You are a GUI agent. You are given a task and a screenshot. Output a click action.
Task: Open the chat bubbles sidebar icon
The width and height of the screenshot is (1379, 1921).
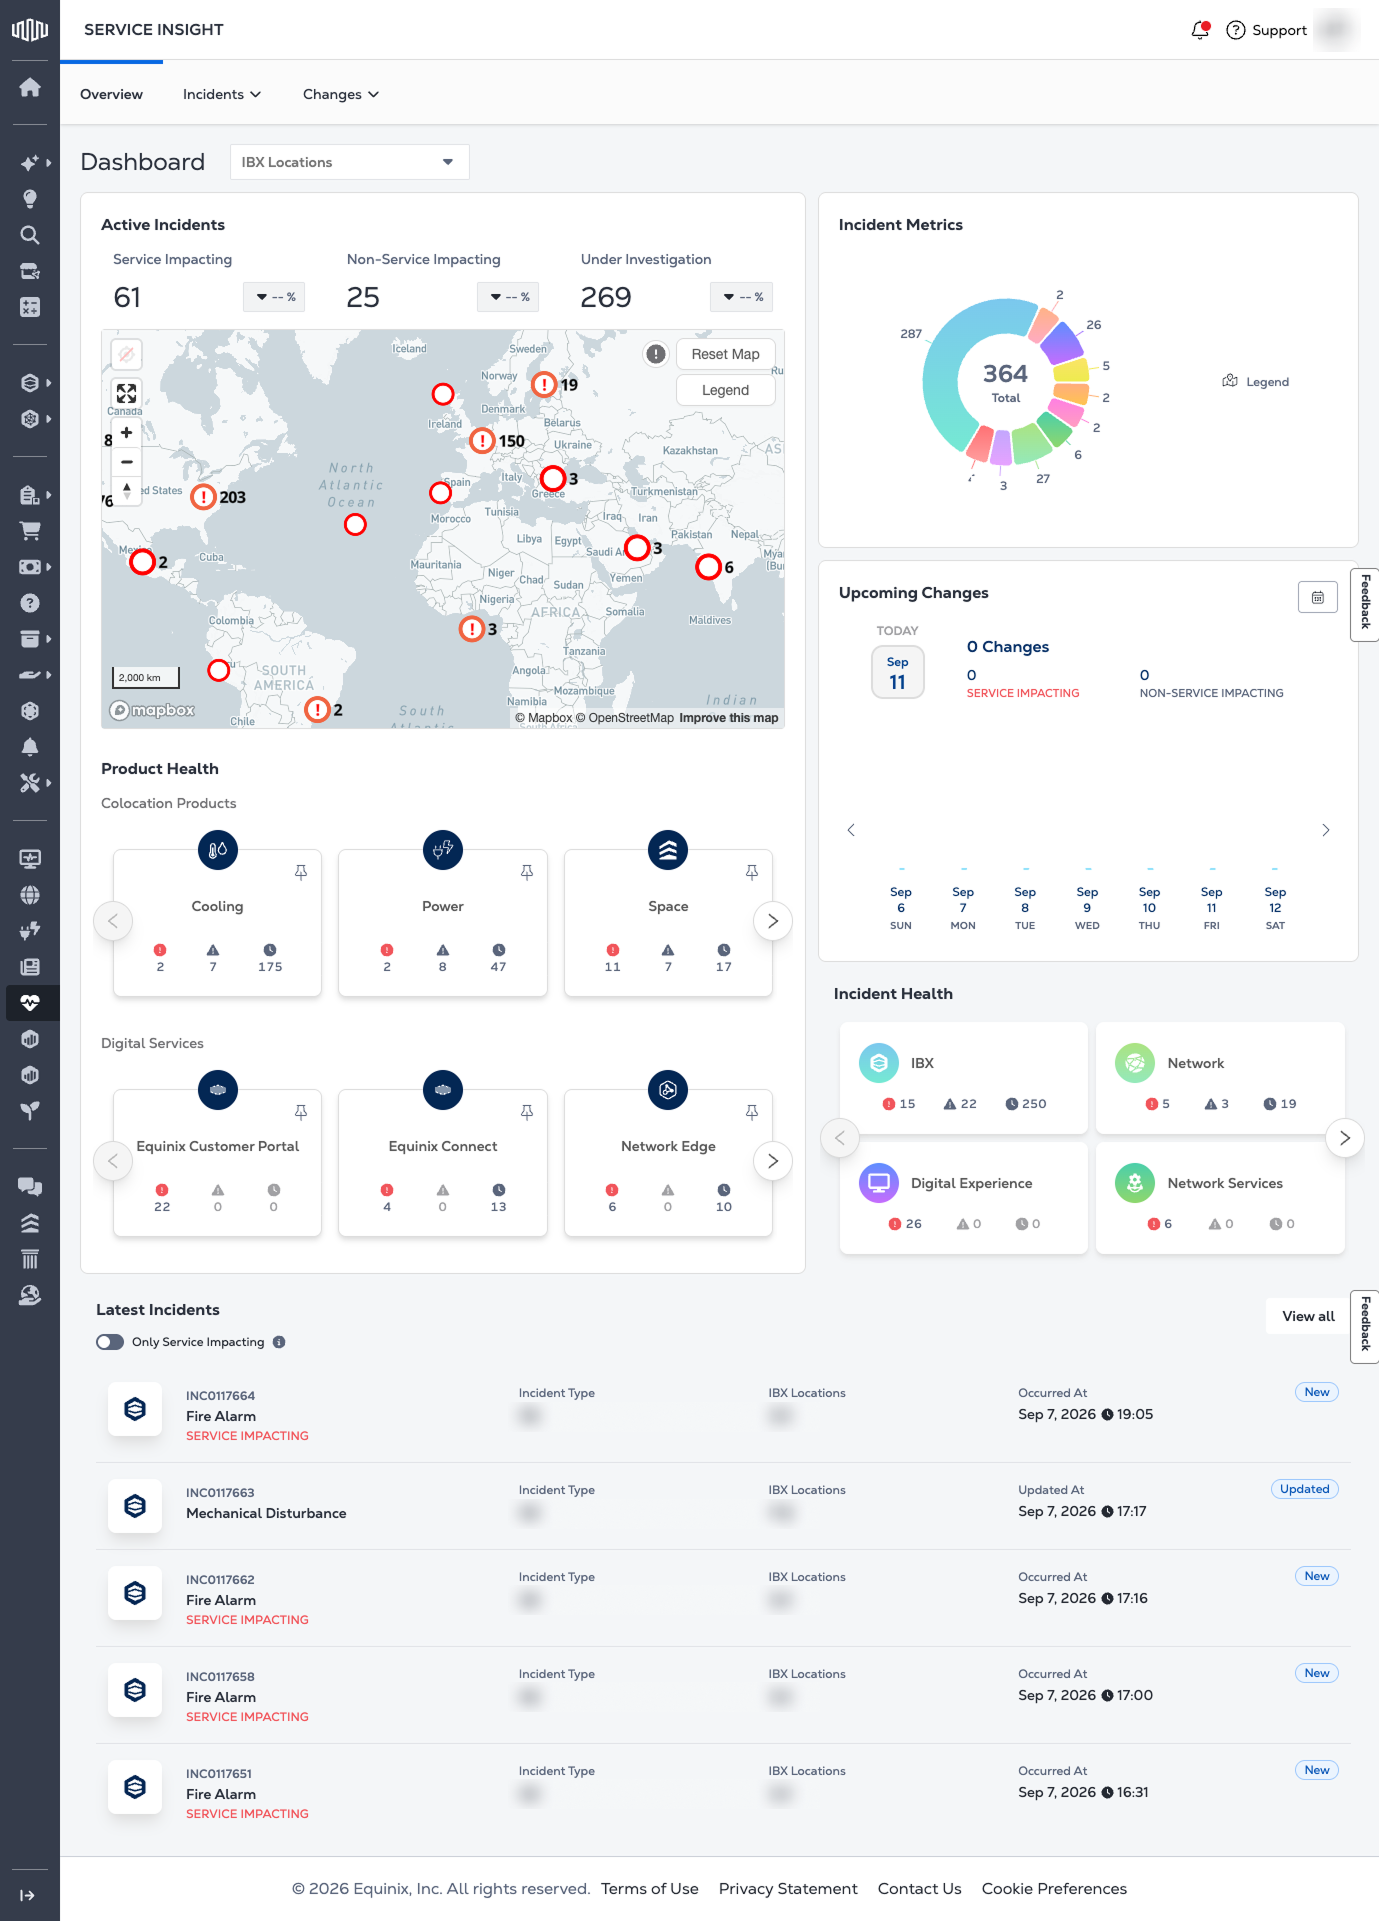[x=30, y=1187]
